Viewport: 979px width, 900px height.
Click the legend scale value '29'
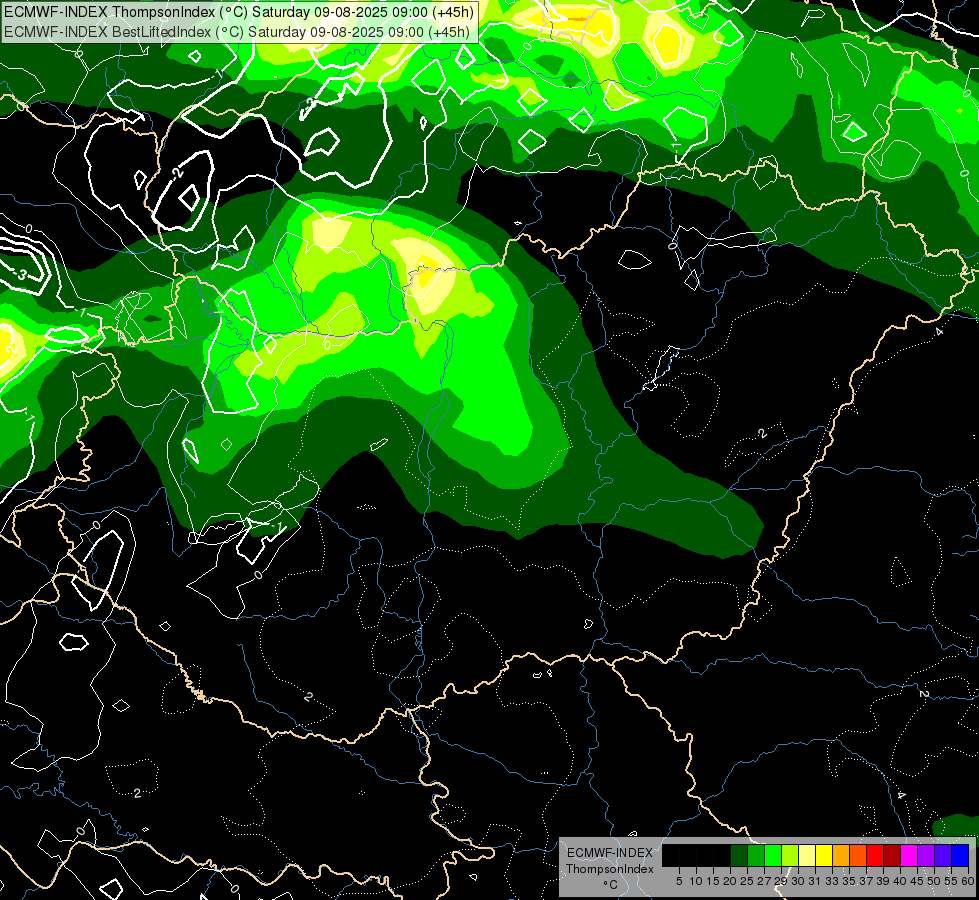782,881
